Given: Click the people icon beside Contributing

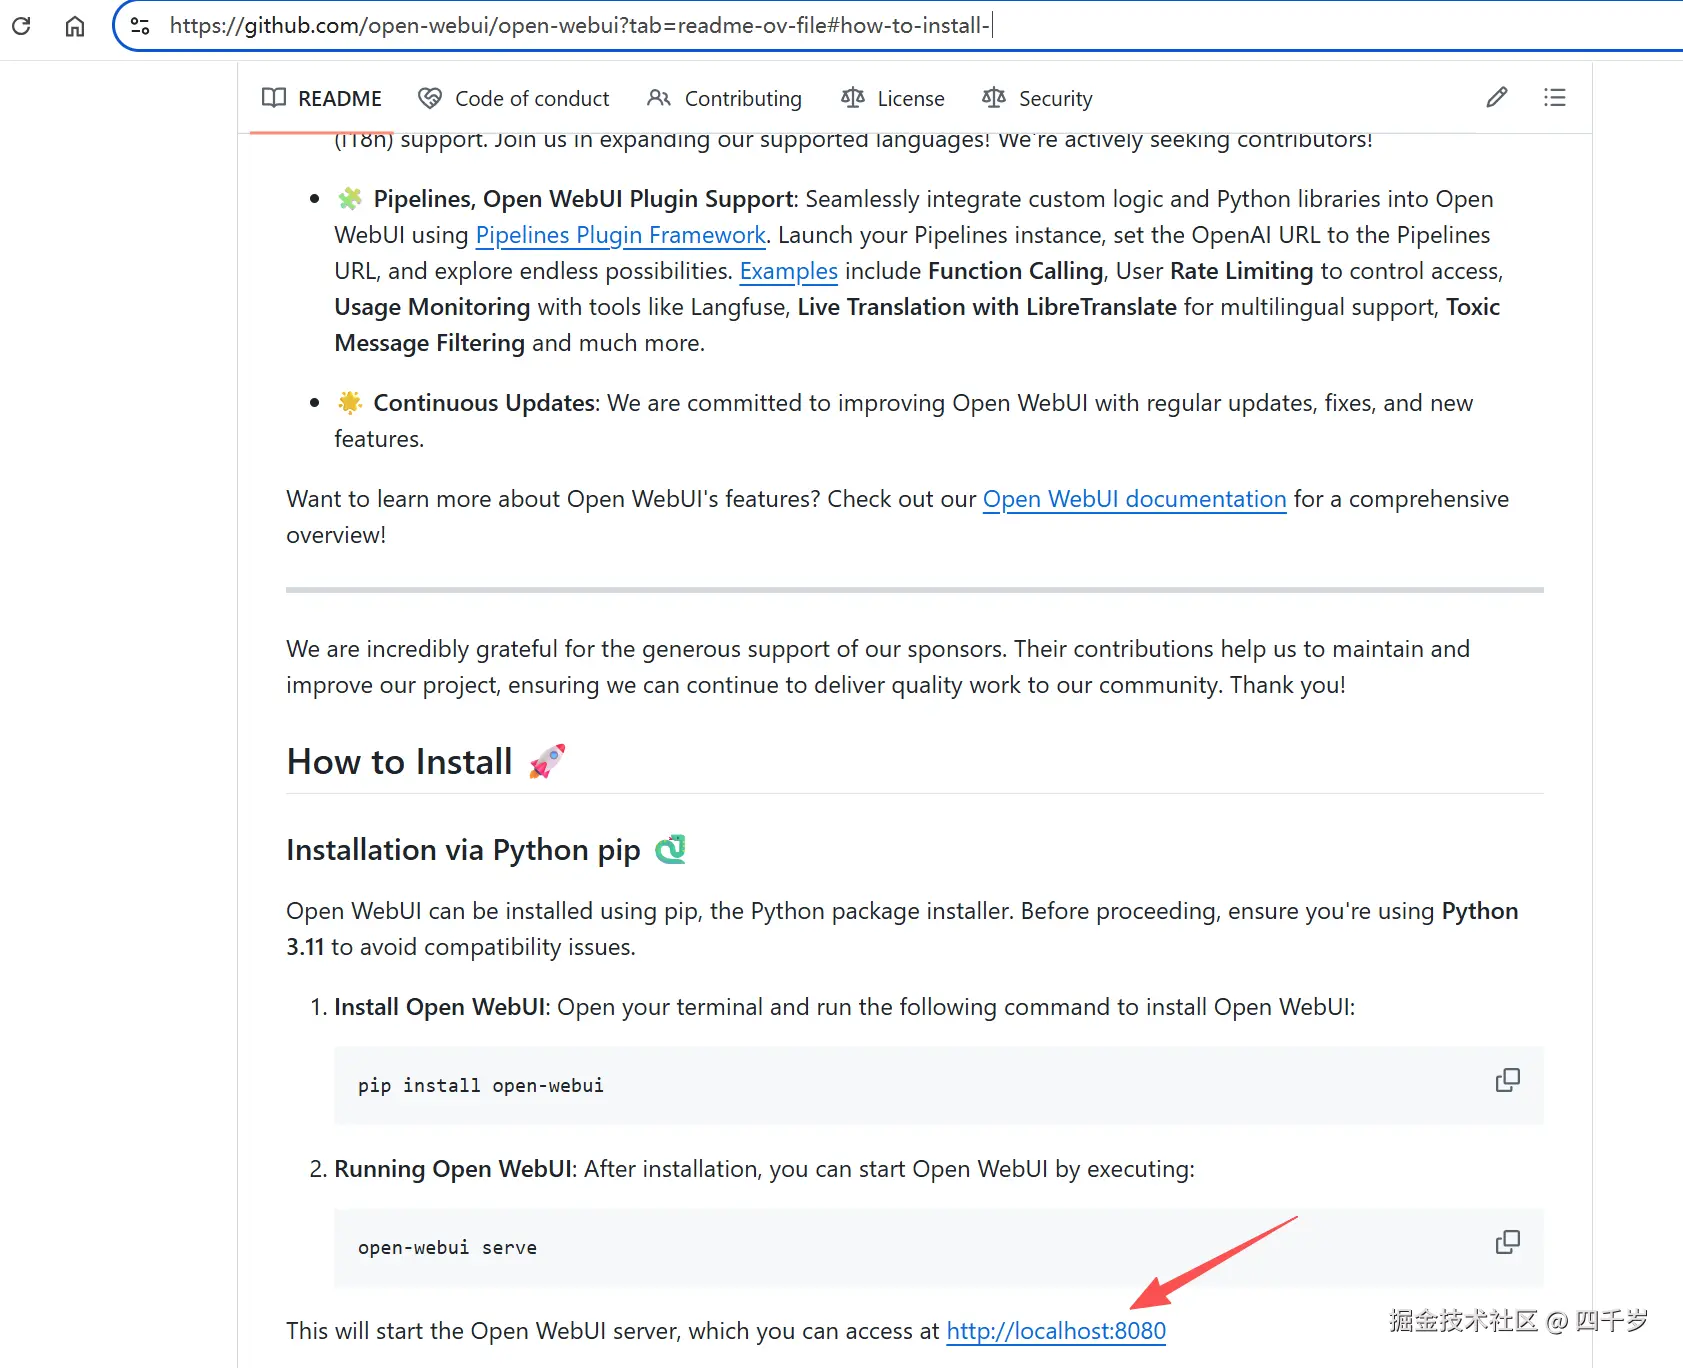Looking at the screenshot, I should 659,97.
